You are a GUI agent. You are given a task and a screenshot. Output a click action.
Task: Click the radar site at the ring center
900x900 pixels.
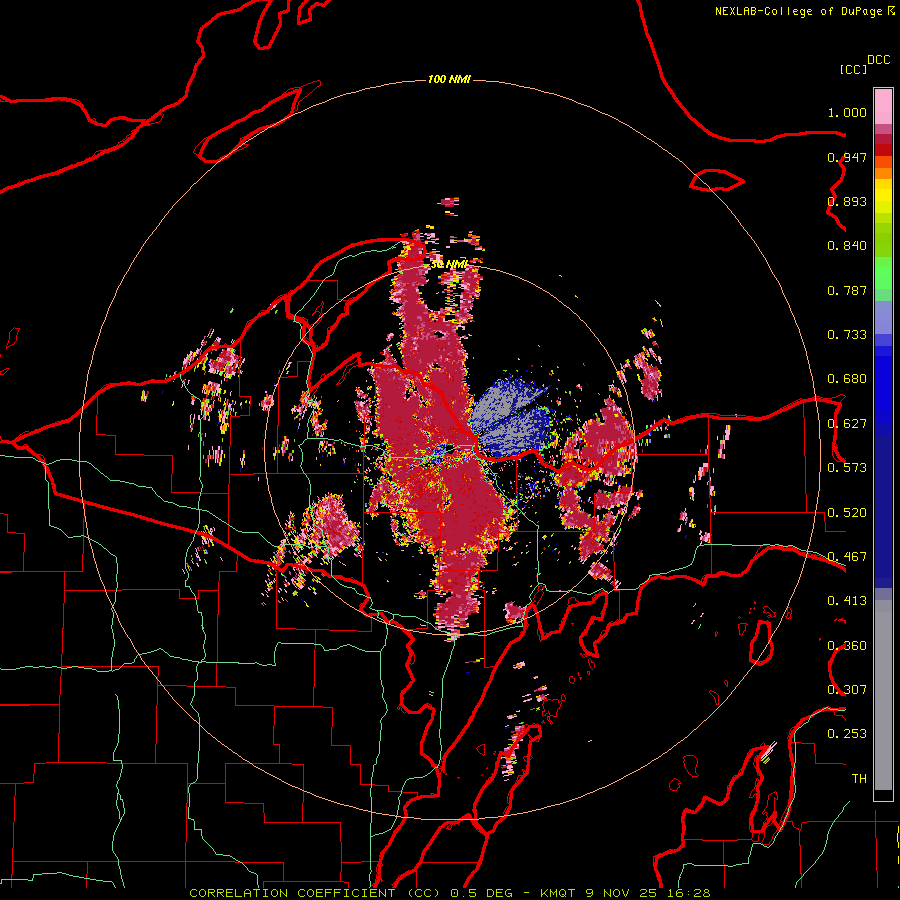pos(449,449)
